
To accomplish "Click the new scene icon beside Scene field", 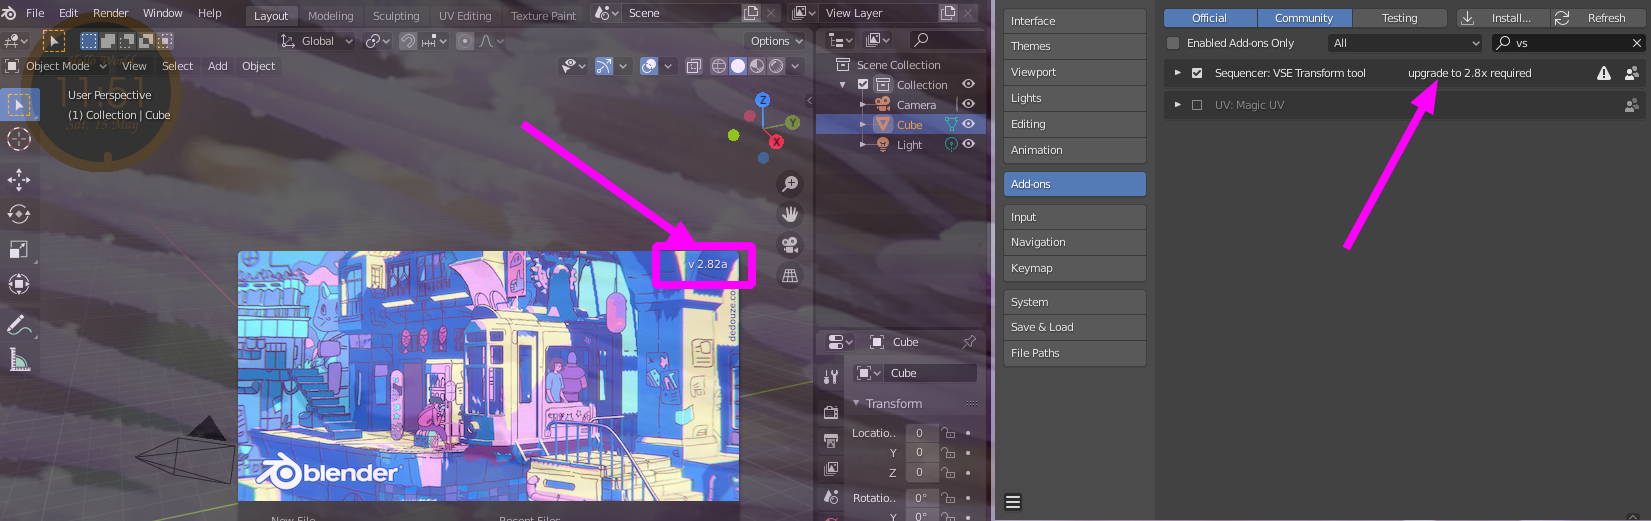I will (x=751, y=13).
